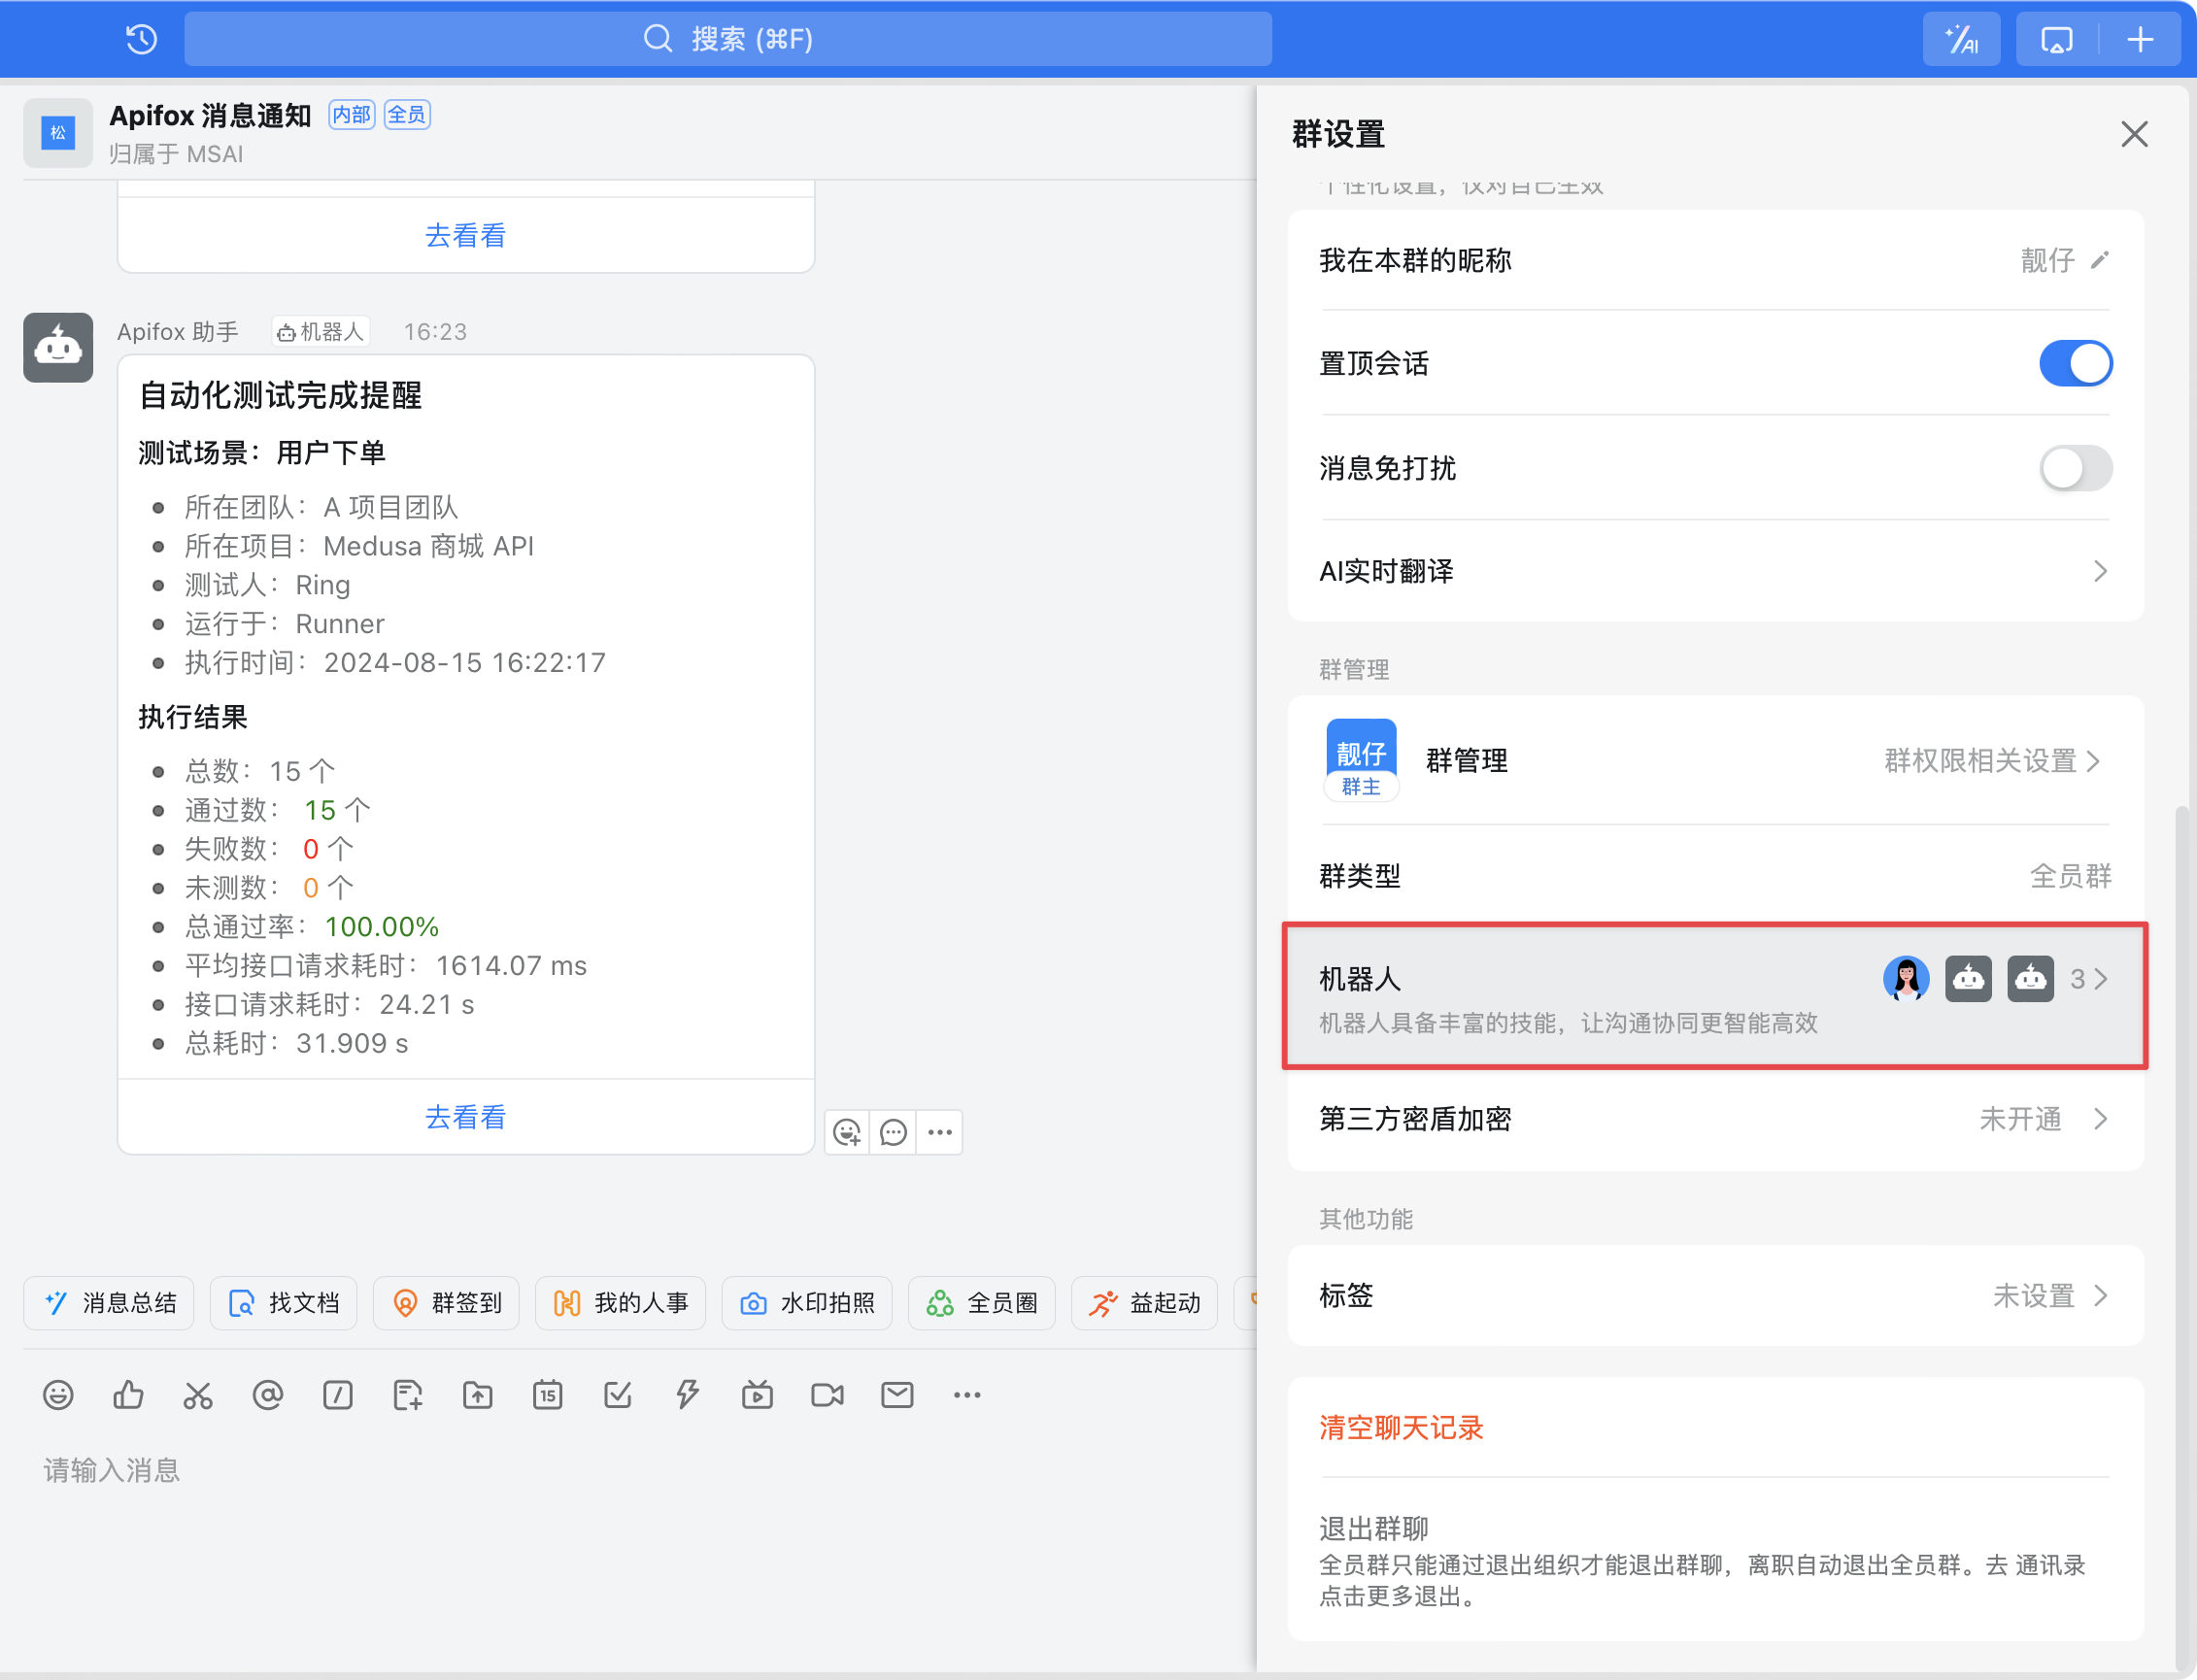2197x1680 pixels.
Task: Click 群签到 quick action tab
Action: pyautogui.click(x=447, y=1303)
